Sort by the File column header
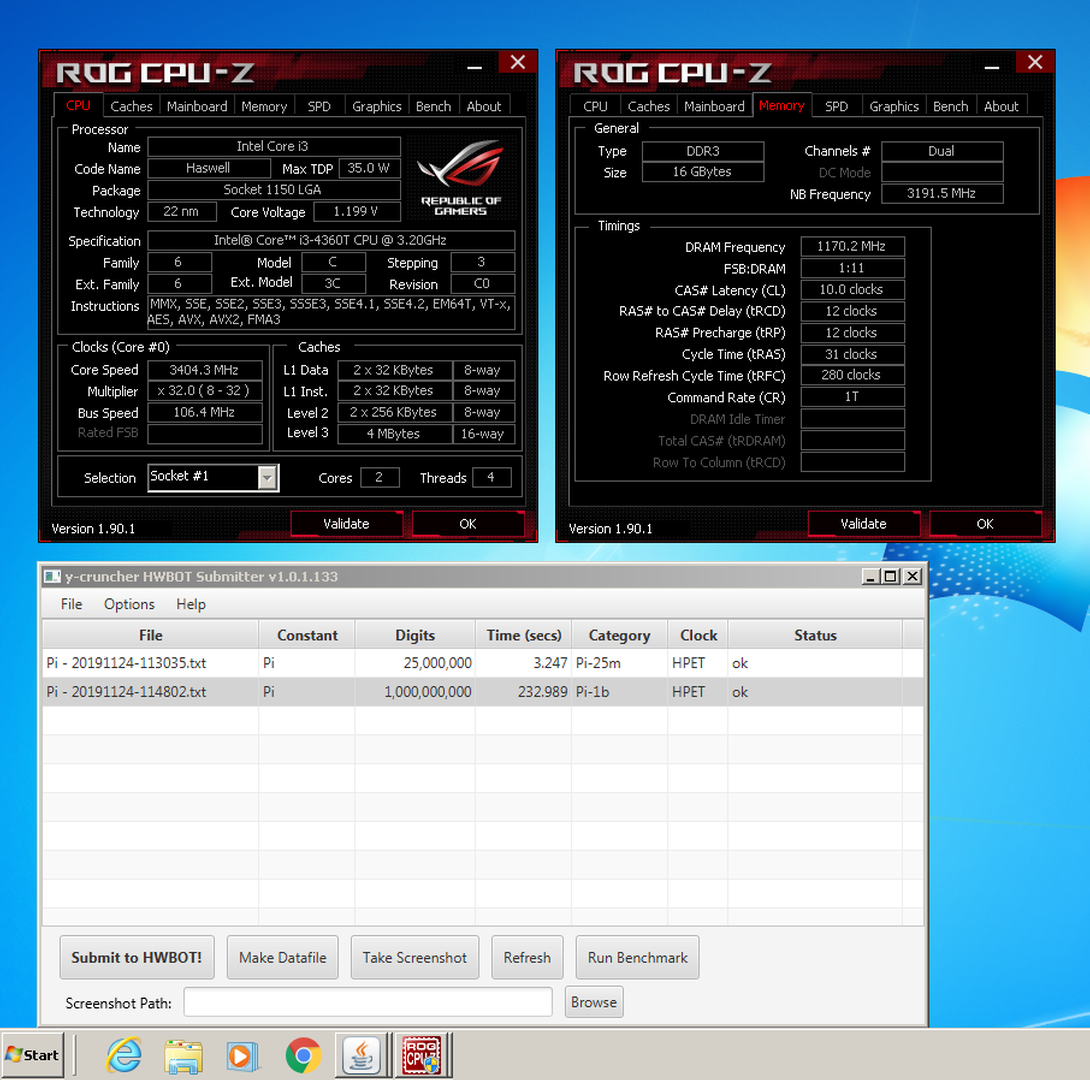The height and width of the screenshot is (1080, 1090). [x=150, y=635]
